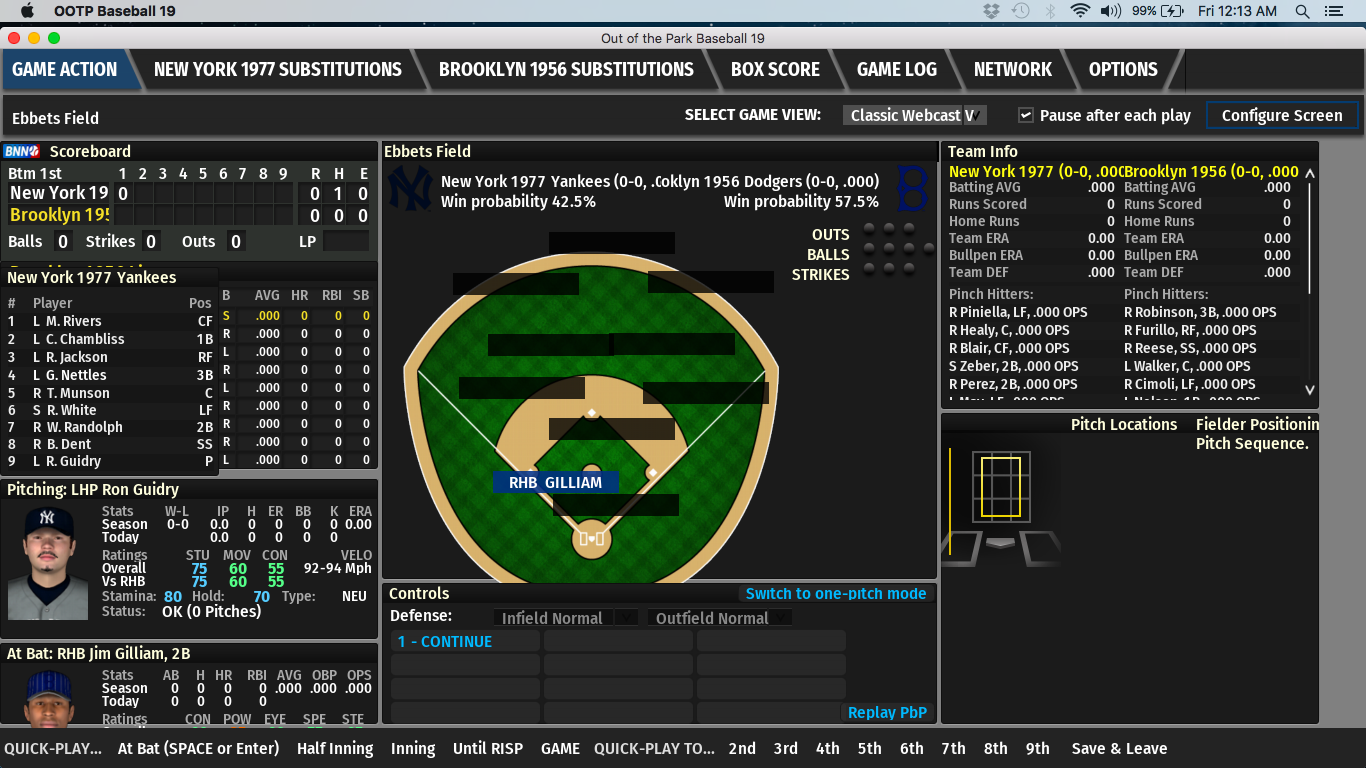This screenshot has width=1366, height=768.
Task: Open the New York 1977 Substitutions tab
Action: pos(277,69)
